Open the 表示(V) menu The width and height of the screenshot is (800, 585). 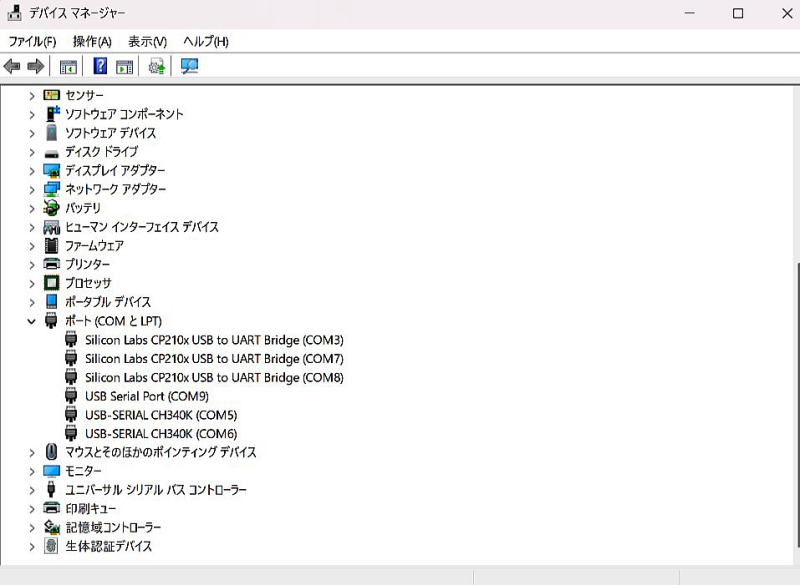[147, 41]
